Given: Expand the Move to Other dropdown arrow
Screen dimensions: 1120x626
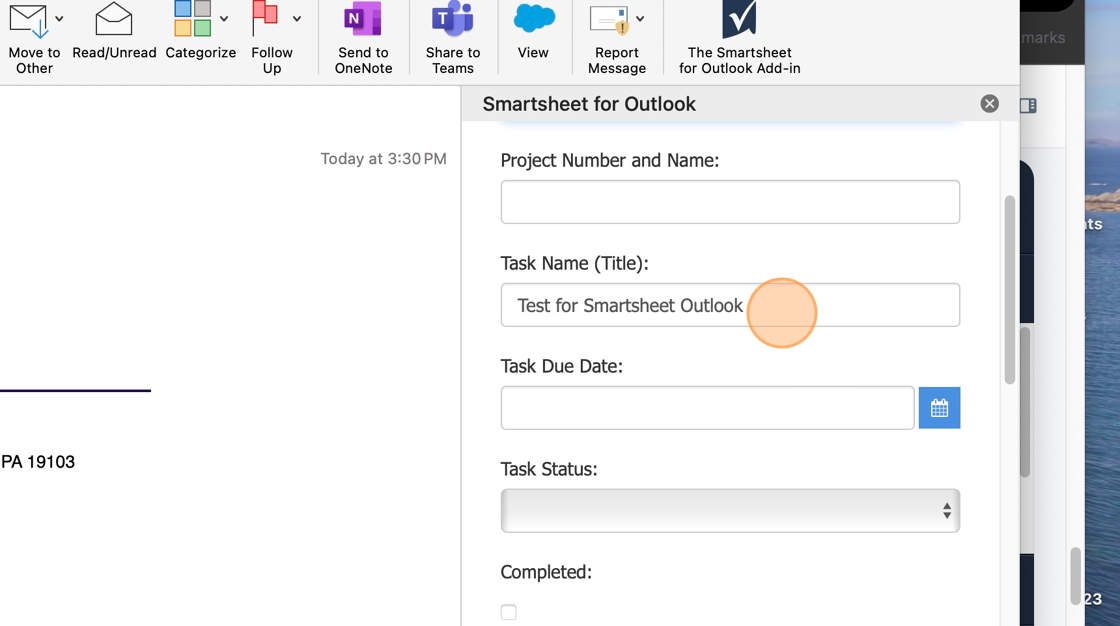Looking at the screenshot, I should coord(59,19).
